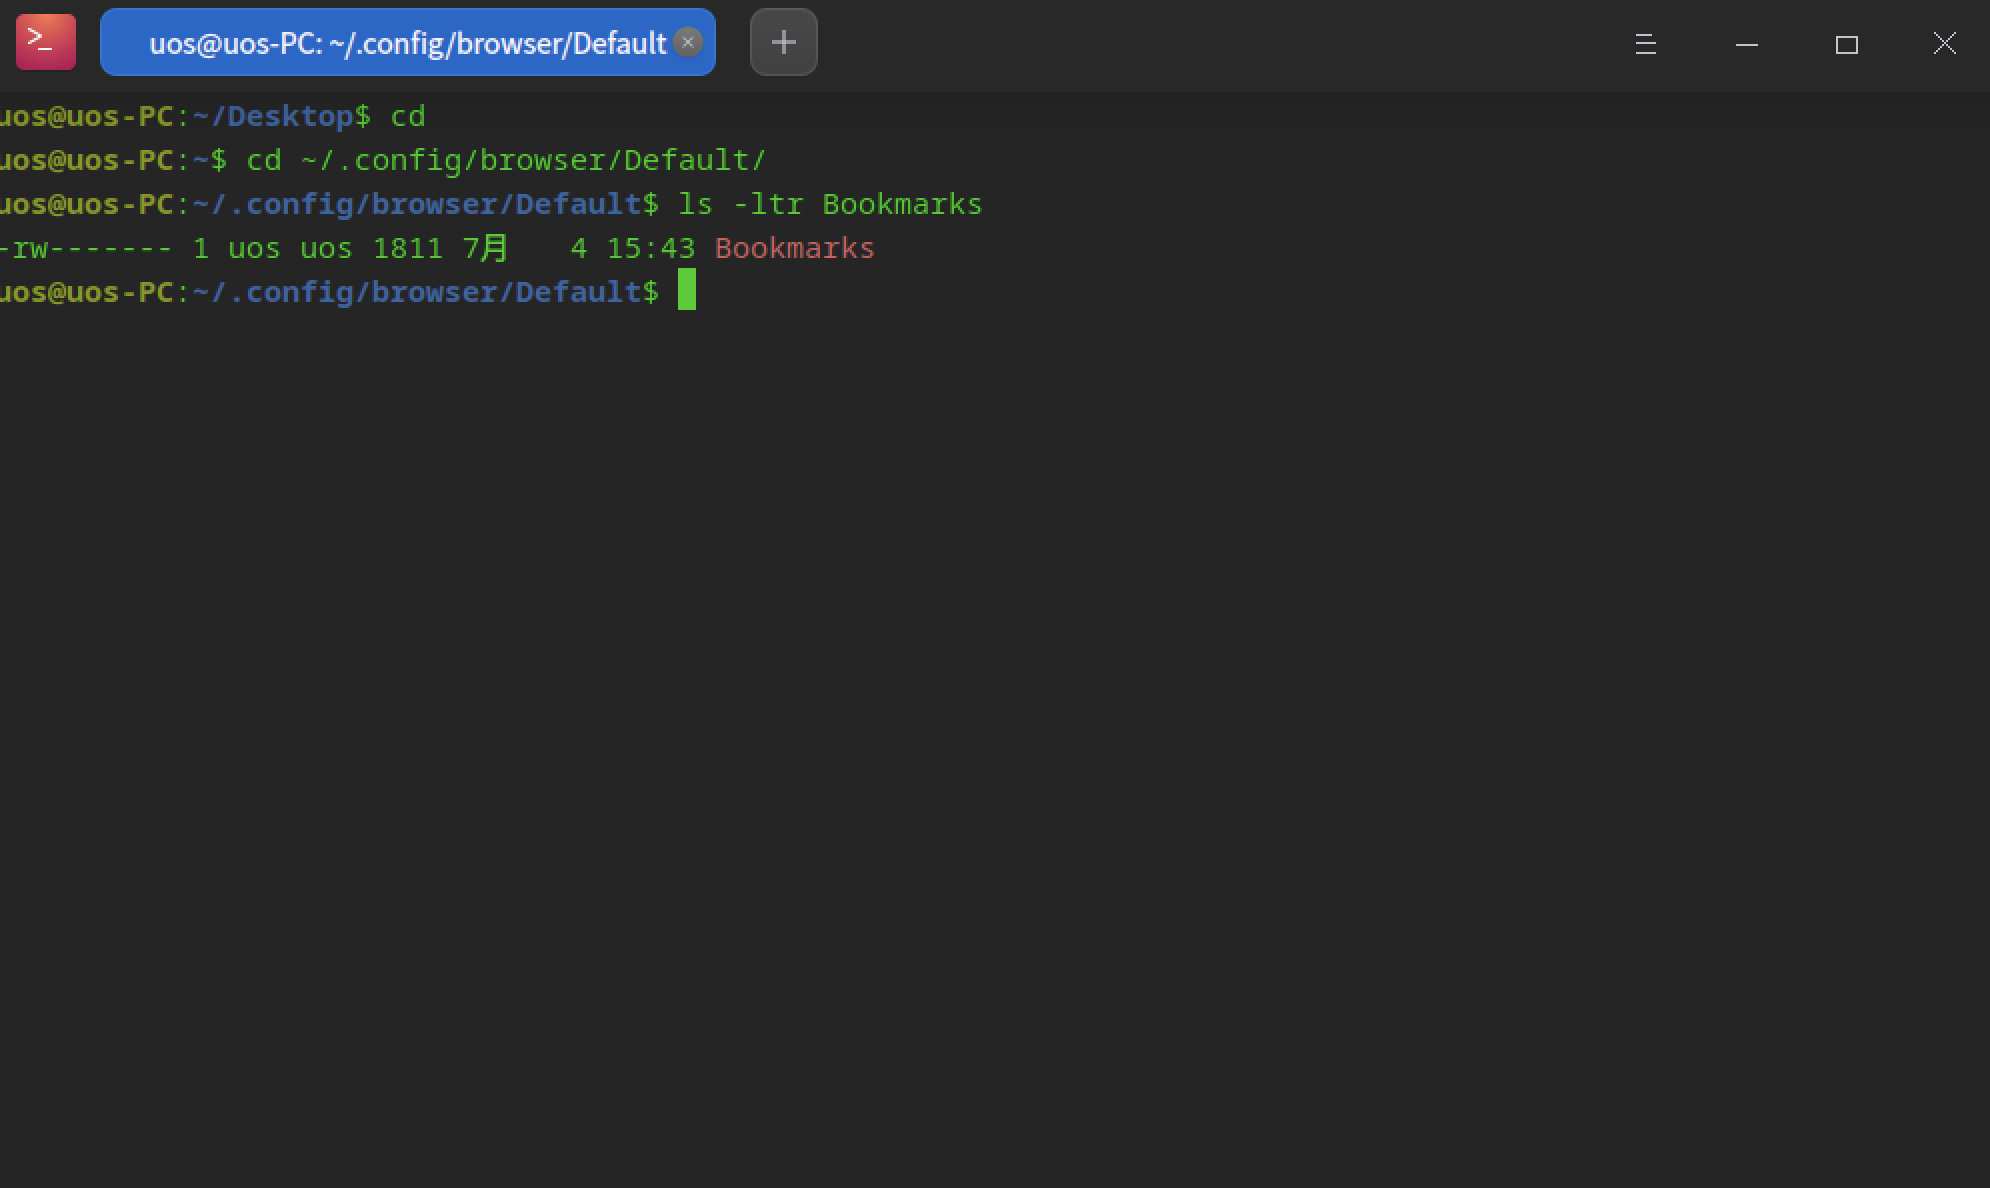Open the terminal main menu

tap(1646, 44)
